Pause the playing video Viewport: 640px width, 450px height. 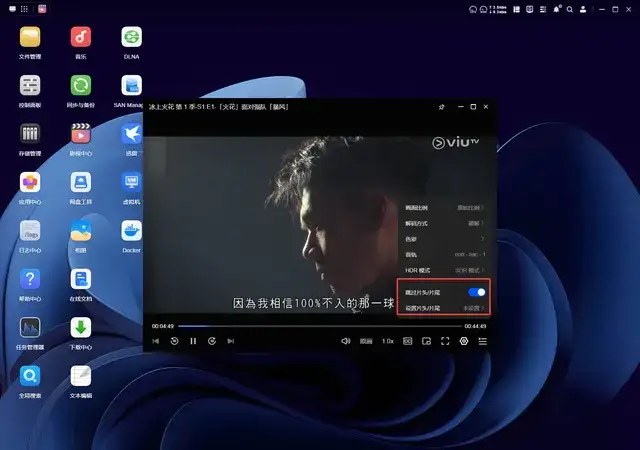coord(193,341)
